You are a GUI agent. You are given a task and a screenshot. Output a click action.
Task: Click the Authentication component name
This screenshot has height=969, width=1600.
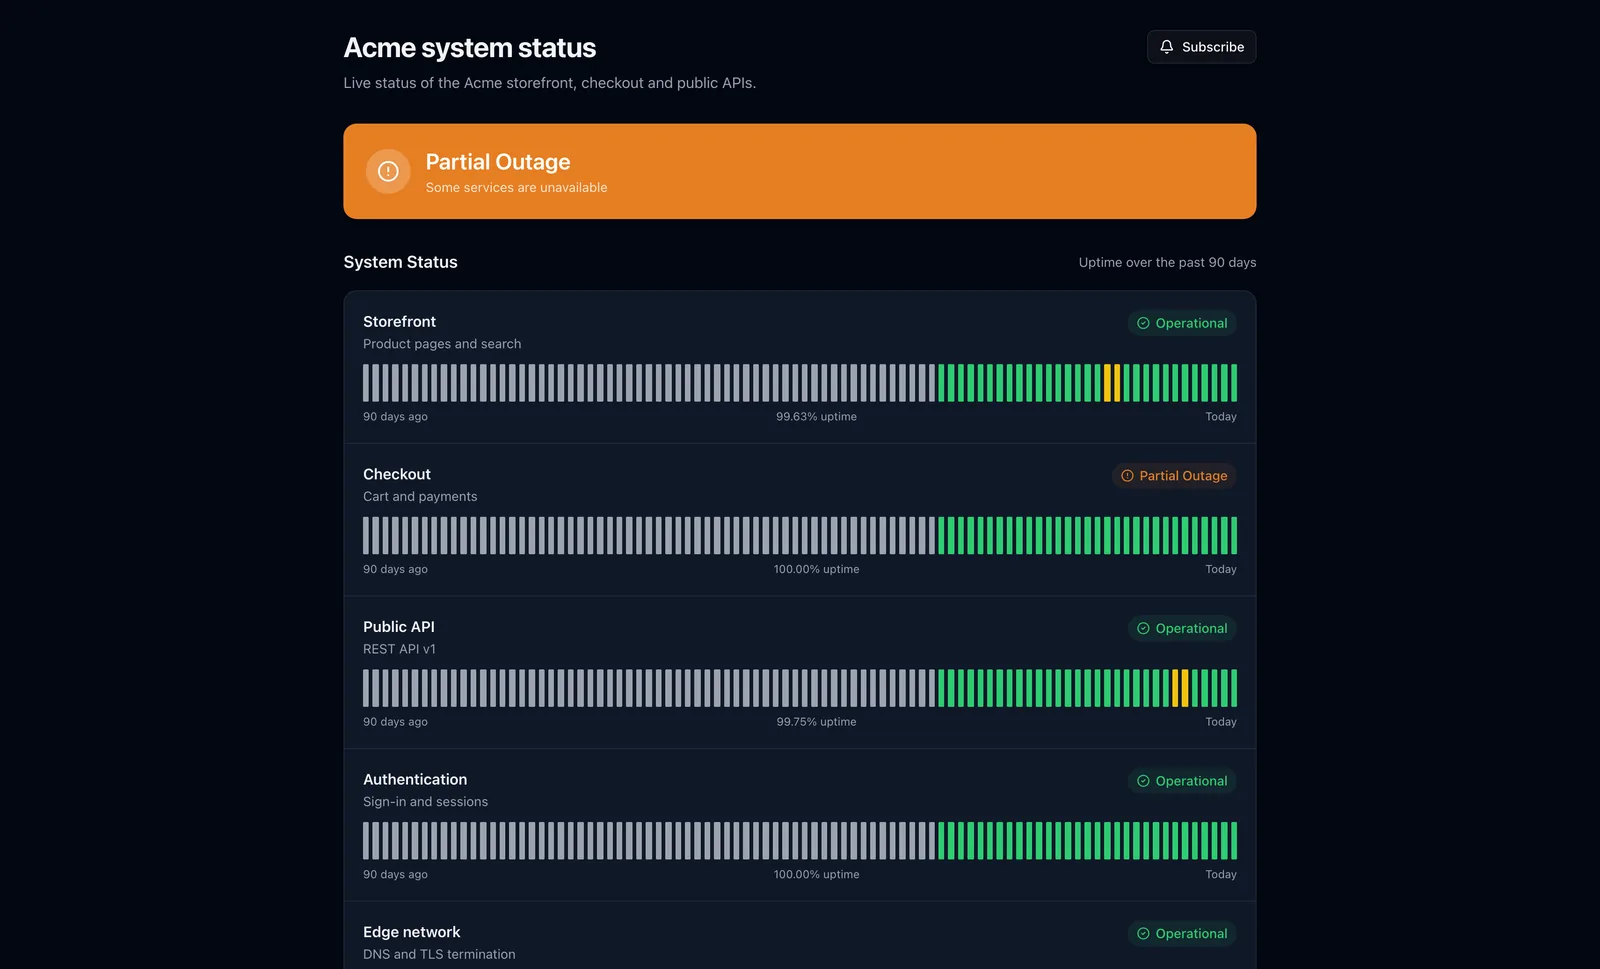coord(415,780)
